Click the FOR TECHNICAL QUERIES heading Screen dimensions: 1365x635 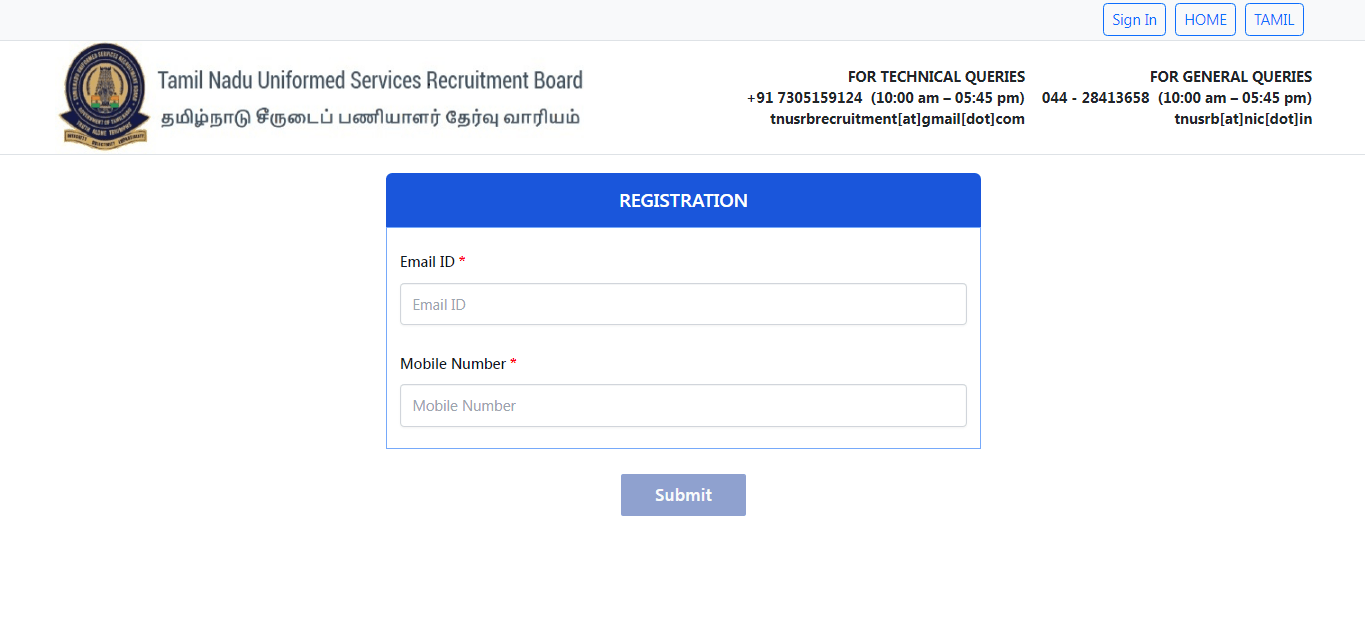936,77
